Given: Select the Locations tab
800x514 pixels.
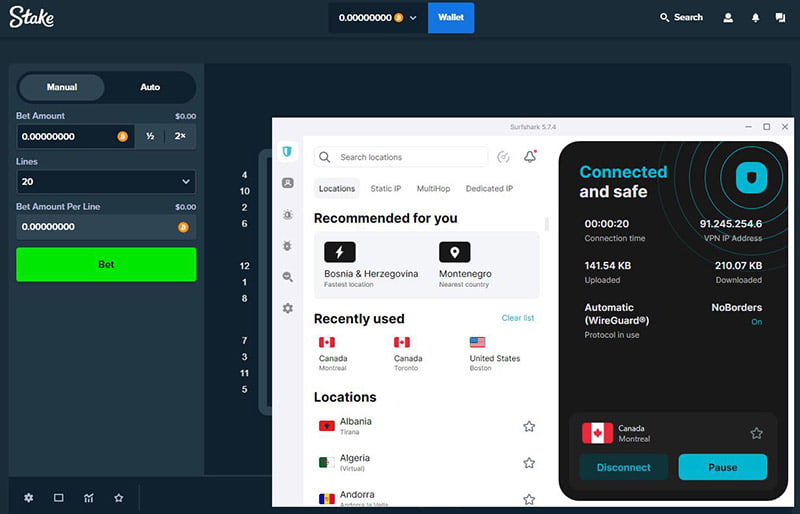Looking at the screenshot, I should click(x=337, y=188).
